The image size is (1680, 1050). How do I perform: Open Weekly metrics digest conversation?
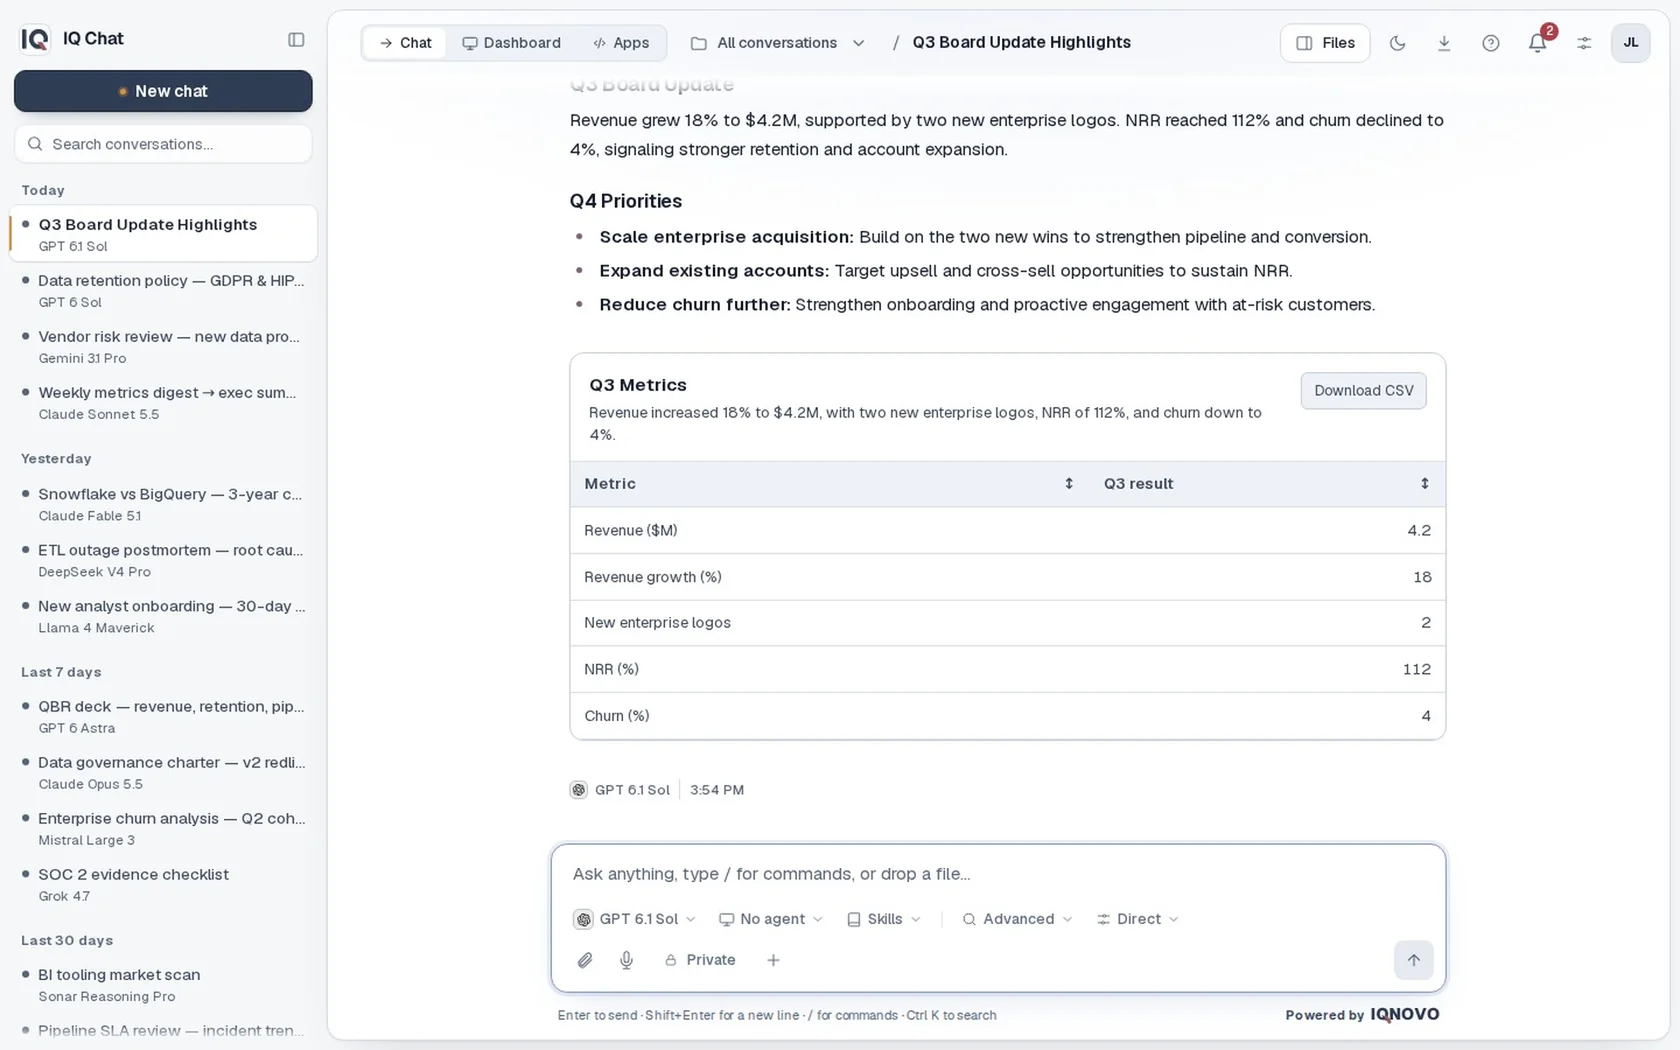(x=163, y=402)
